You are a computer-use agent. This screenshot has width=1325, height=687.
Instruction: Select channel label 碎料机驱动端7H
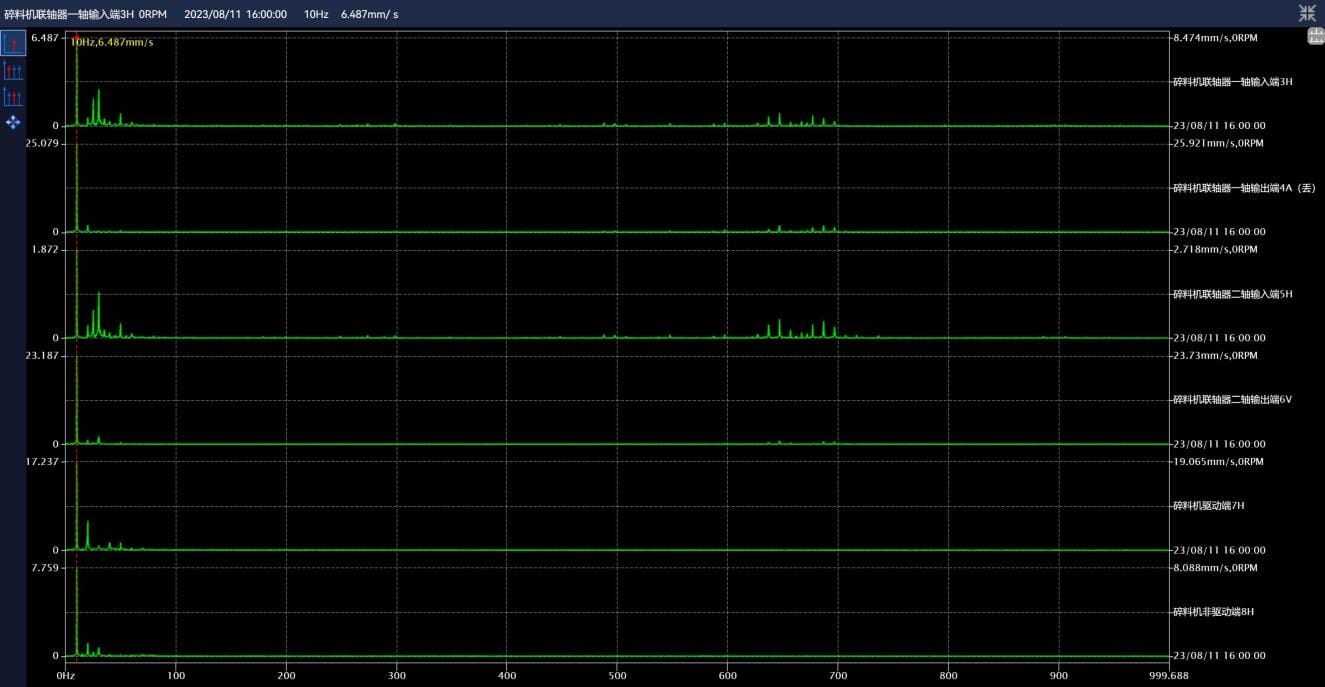coord(1208,506)
